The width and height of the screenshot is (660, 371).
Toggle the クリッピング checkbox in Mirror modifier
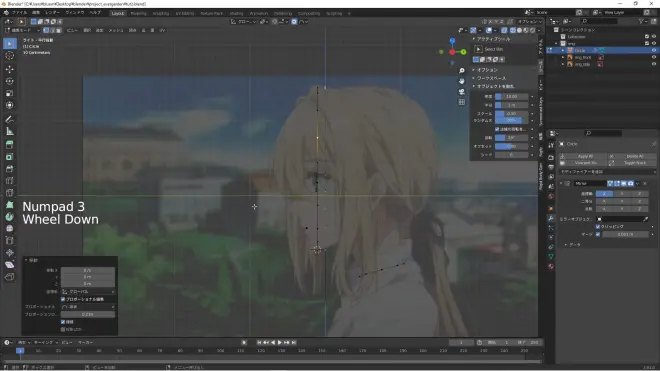click(x=598, y=227)
